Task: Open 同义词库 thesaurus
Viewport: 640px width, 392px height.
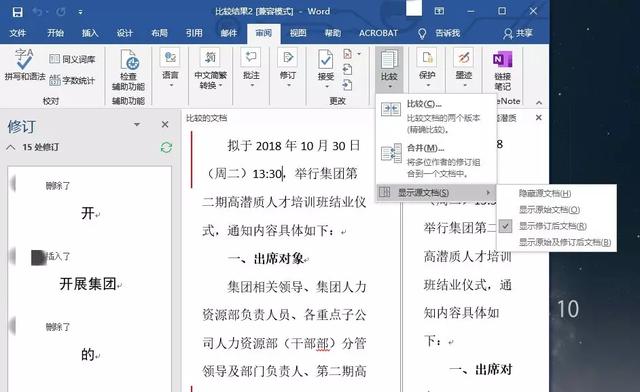Action: (73, 59)
